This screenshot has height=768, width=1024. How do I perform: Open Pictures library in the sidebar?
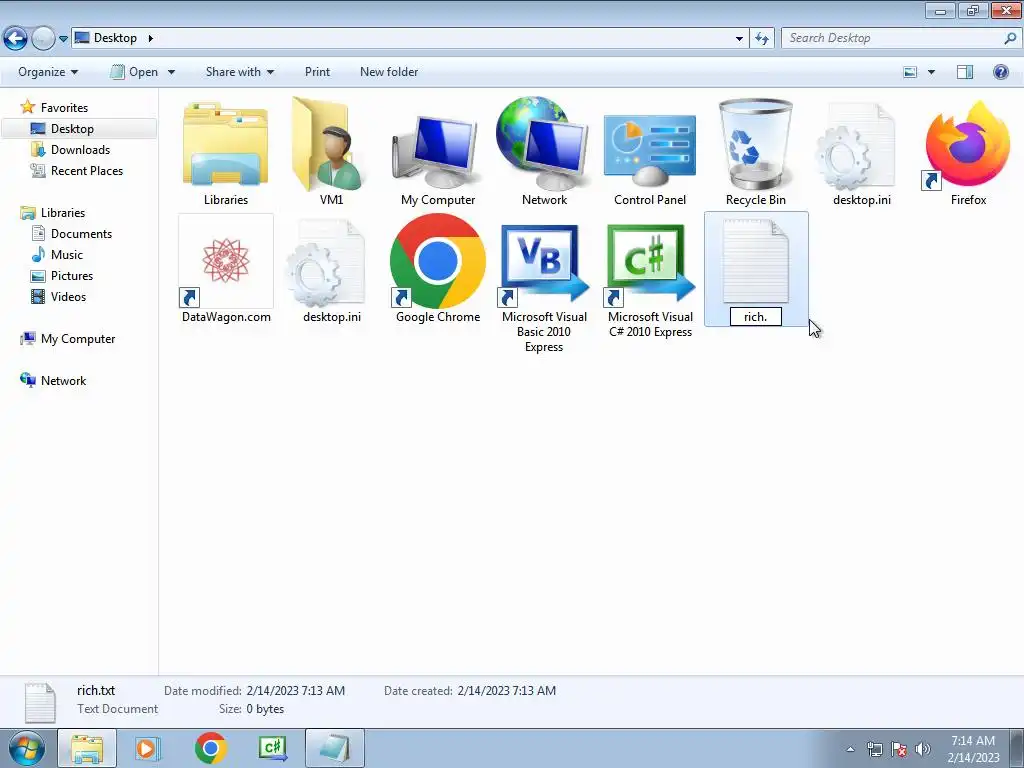(x=72, y=276)
